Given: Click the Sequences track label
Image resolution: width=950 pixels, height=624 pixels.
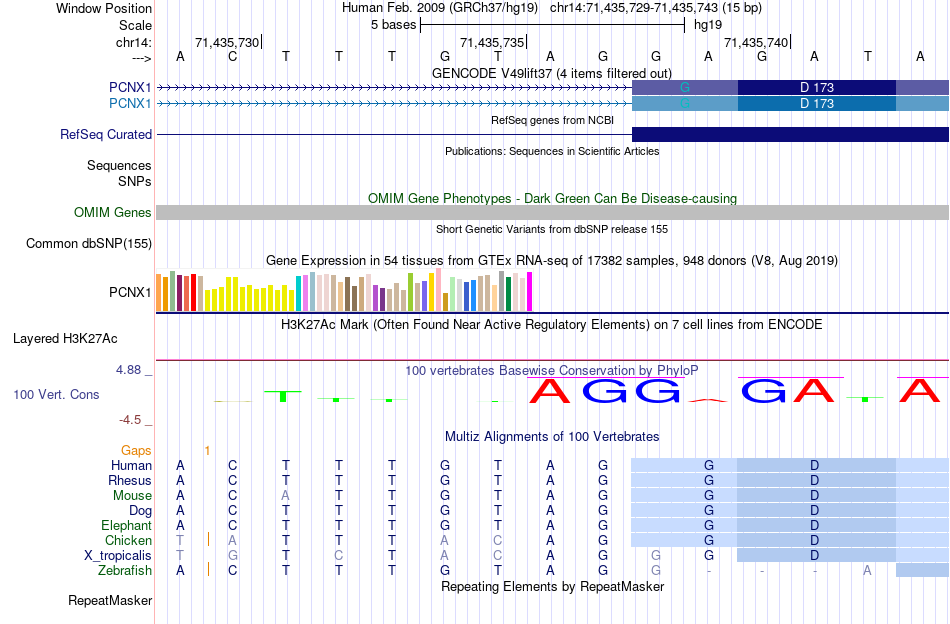Looking at the screenshot, I should [119, 165].
